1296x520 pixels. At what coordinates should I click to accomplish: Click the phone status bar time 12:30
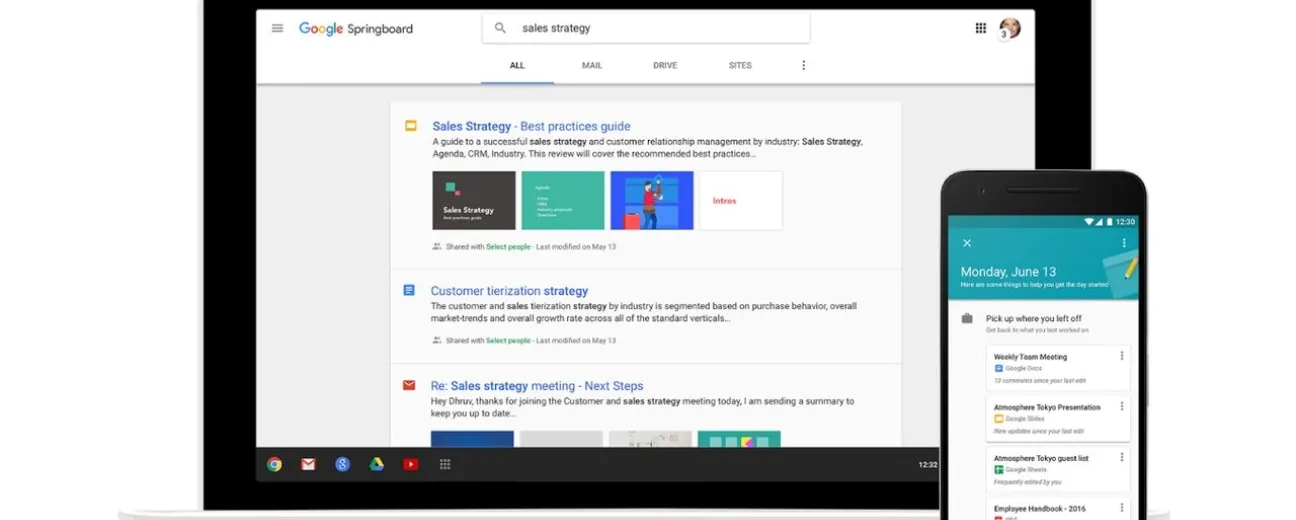pos(1125,221)
